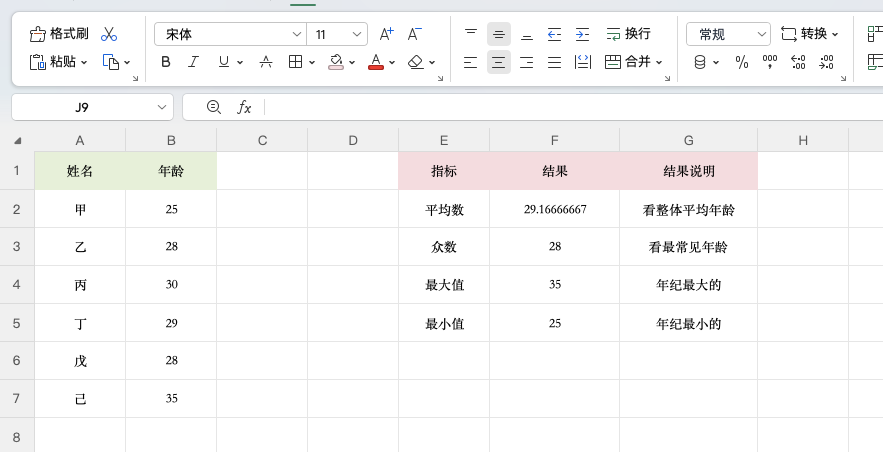Expand the Name Box dropdown arrow
The image size is (883, 452).
162,107
